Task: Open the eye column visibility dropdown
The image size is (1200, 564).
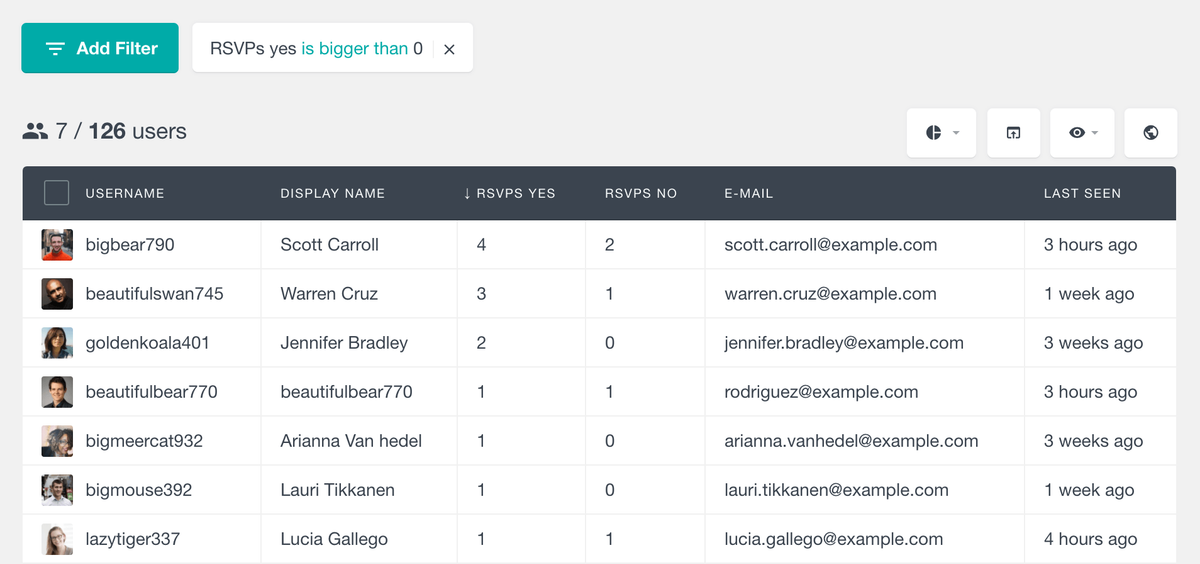Action: coord(1083,133)
